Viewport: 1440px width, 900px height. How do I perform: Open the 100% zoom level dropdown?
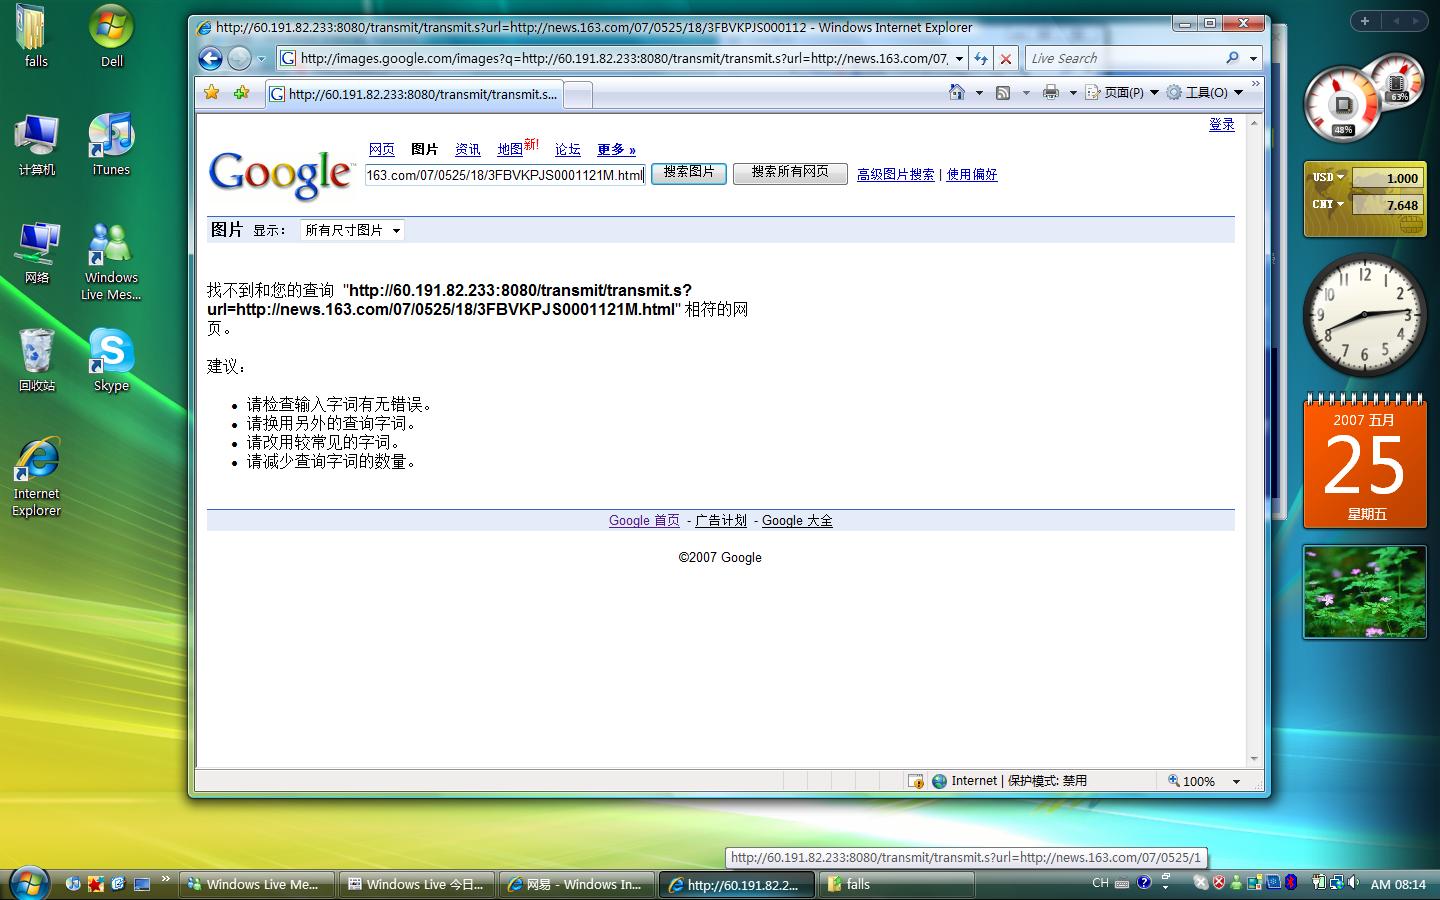(x=1236, y=781)
